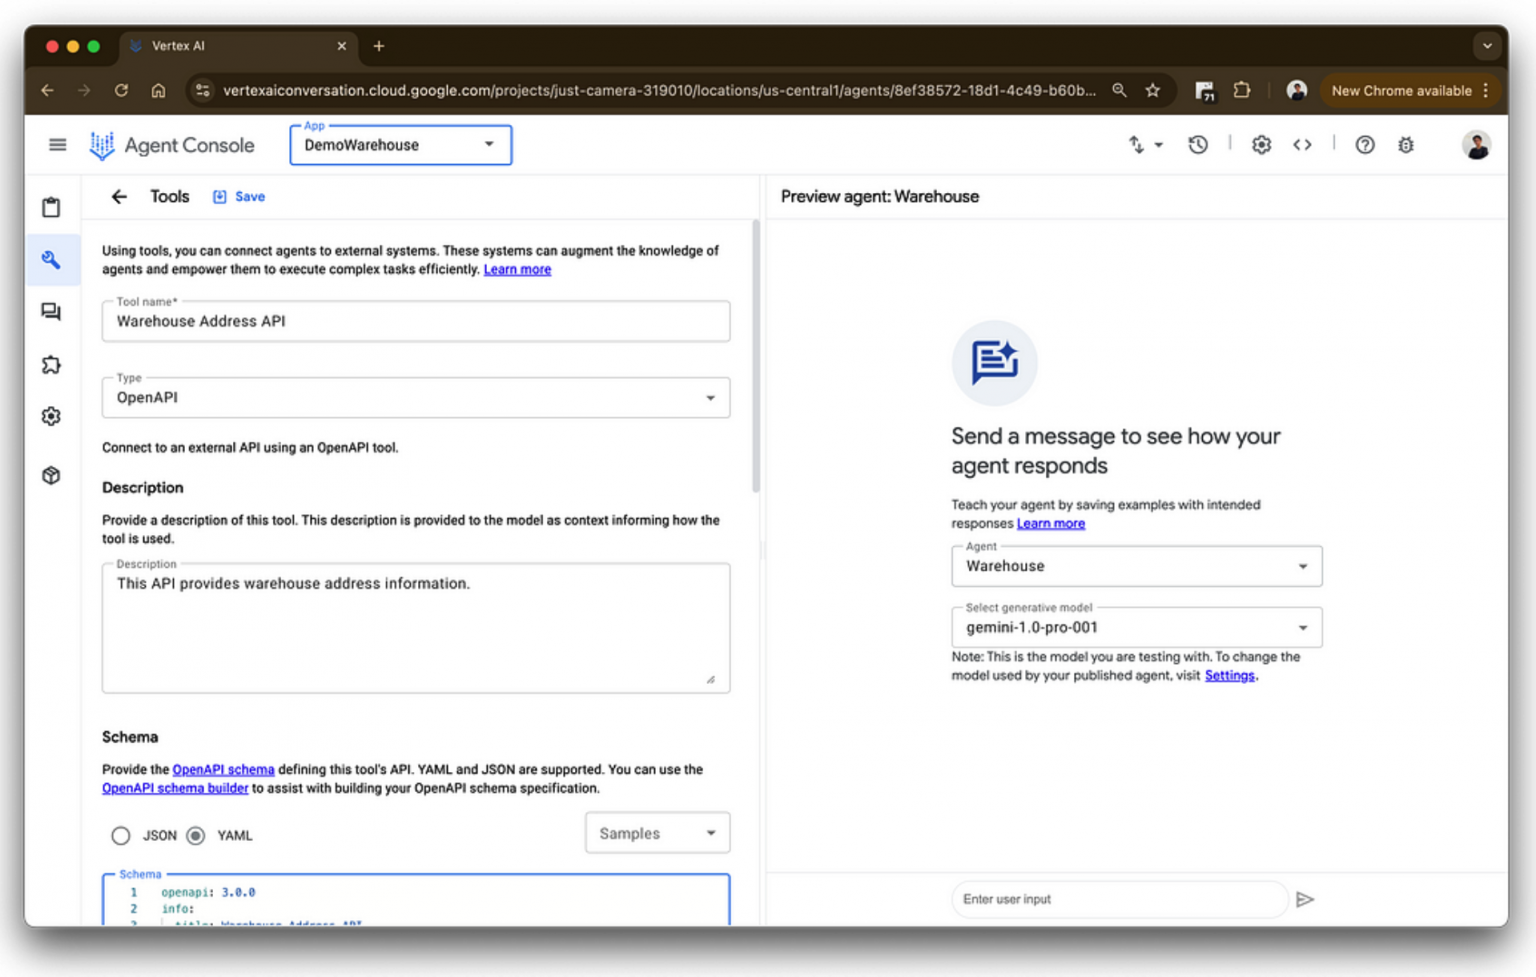Open the generative model dropdown showing gemini-1.0-pro-001
The height and width of the screenshot is (977, 1536).
pos(1302,627)
